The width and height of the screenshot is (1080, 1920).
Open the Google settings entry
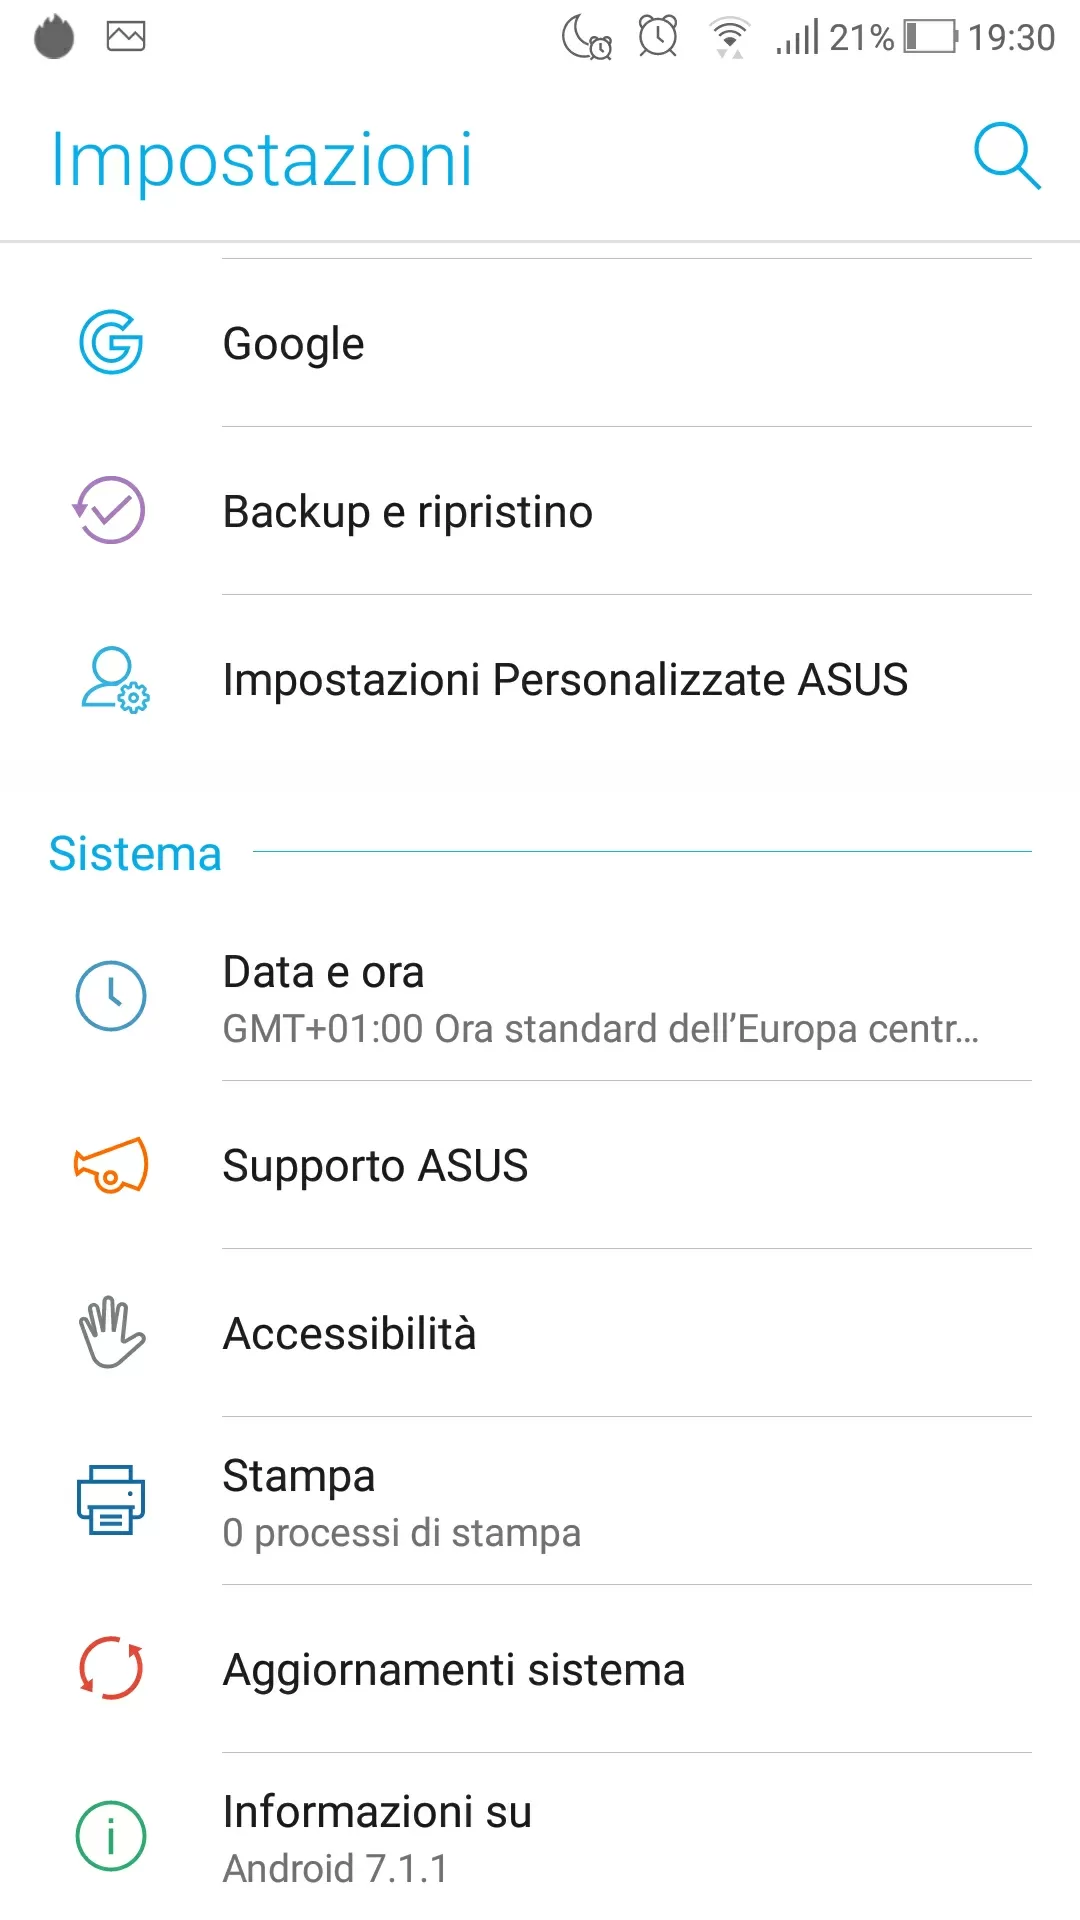pyautogui.click(x=294, y=344)
